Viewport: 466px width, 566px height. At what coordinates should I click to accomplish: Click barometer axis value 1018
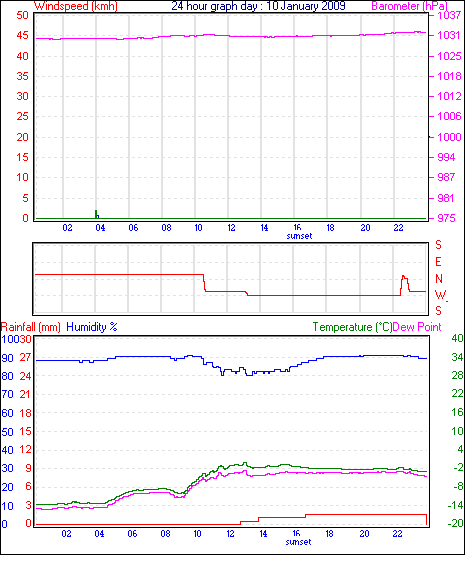point(449,76)
